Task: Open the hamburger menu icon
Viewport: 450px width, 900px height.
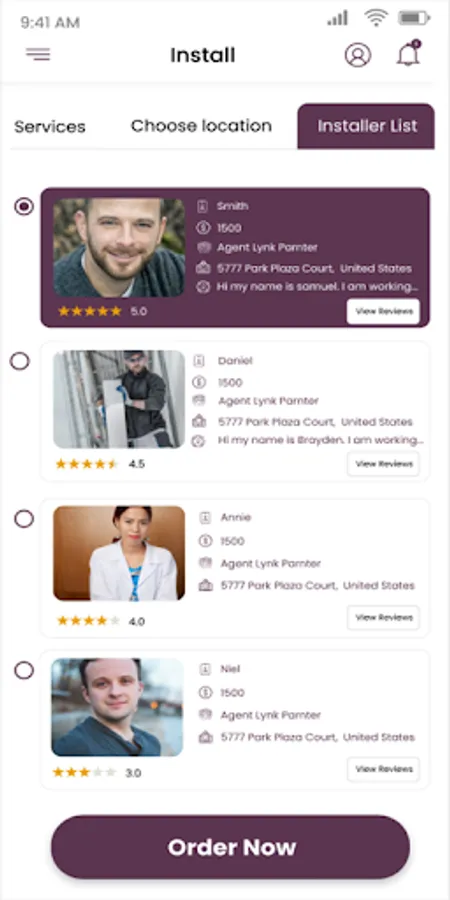Action: pyautogui.click(x=38, y=55)
